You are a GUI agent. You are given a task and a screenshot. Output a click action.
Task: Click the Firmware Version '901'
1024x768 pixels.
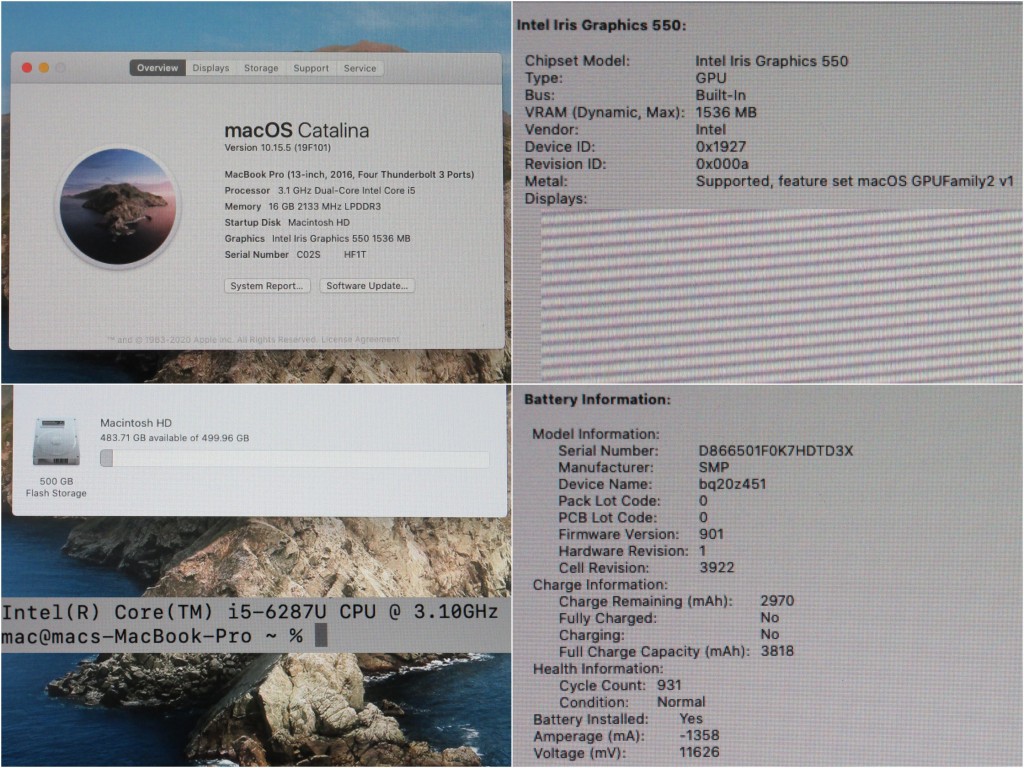(x=711, y=534)
